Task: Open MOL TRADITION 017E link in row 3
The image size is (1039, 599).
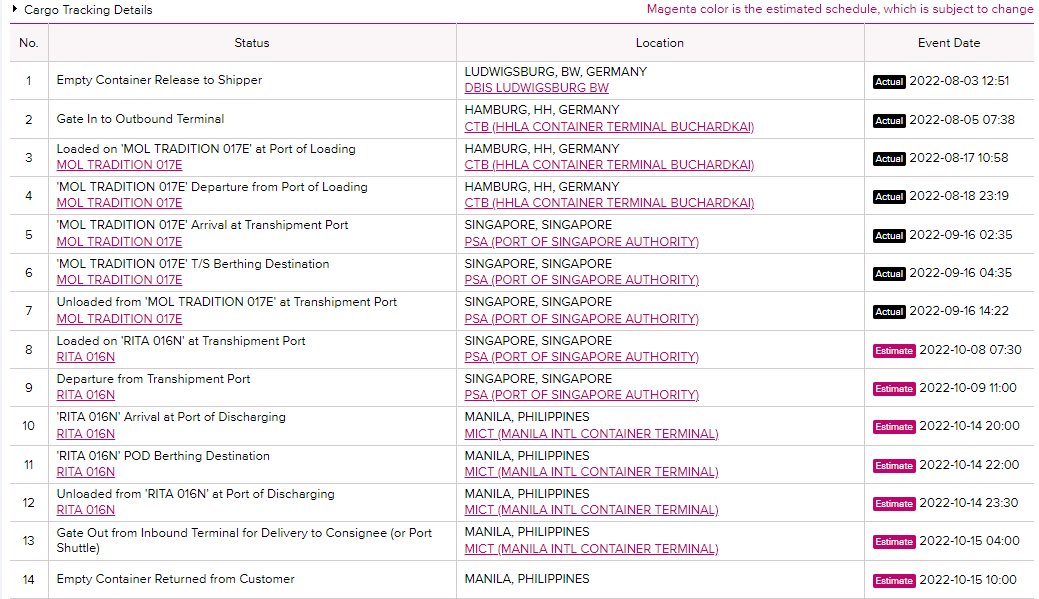Action: click(119, 164)
